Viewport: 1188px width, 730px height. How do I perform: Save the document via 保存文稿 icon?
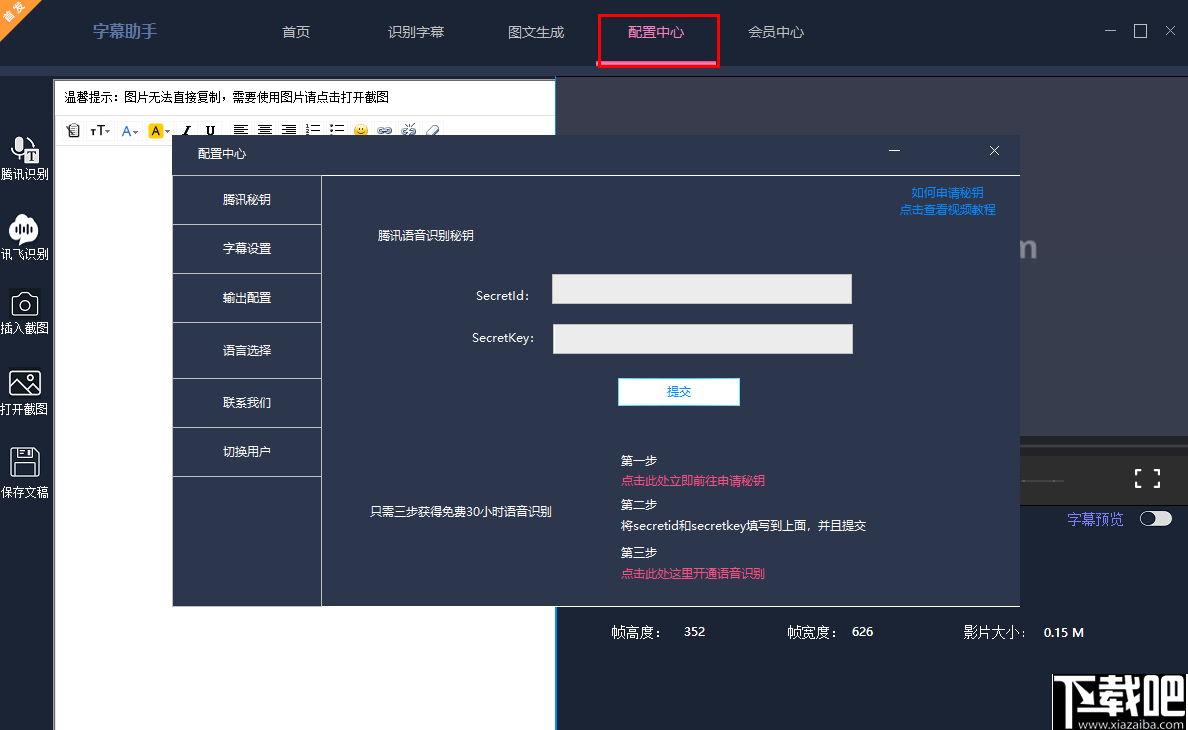tap(24, 462)
